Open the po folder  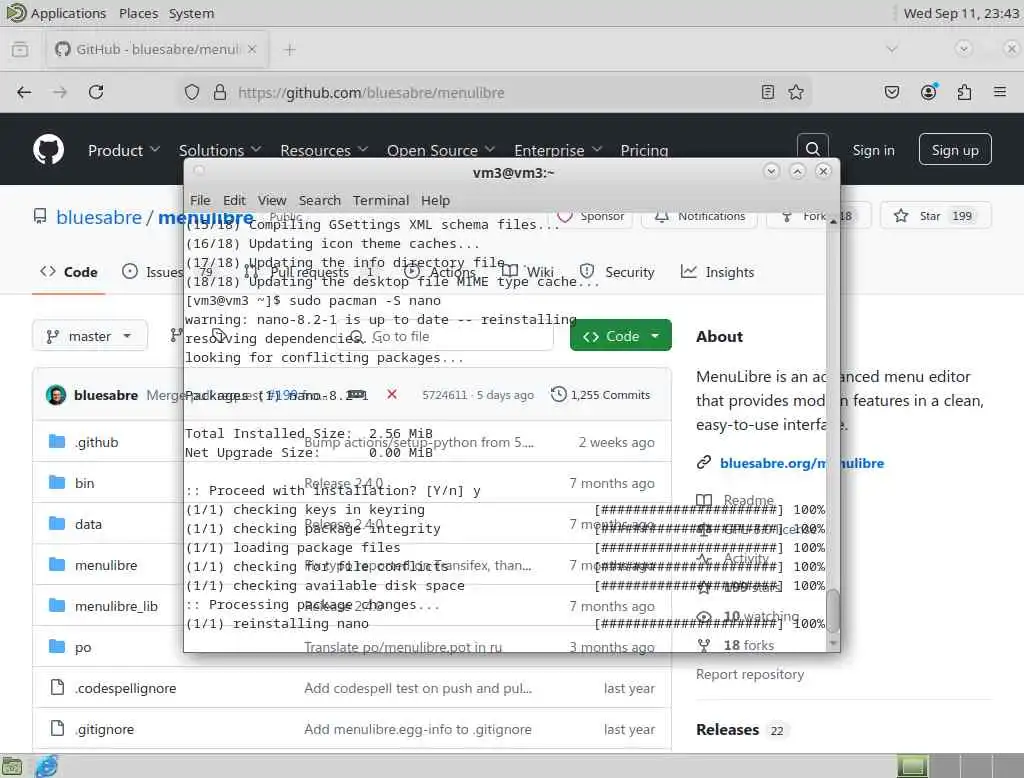coord(83,648)
